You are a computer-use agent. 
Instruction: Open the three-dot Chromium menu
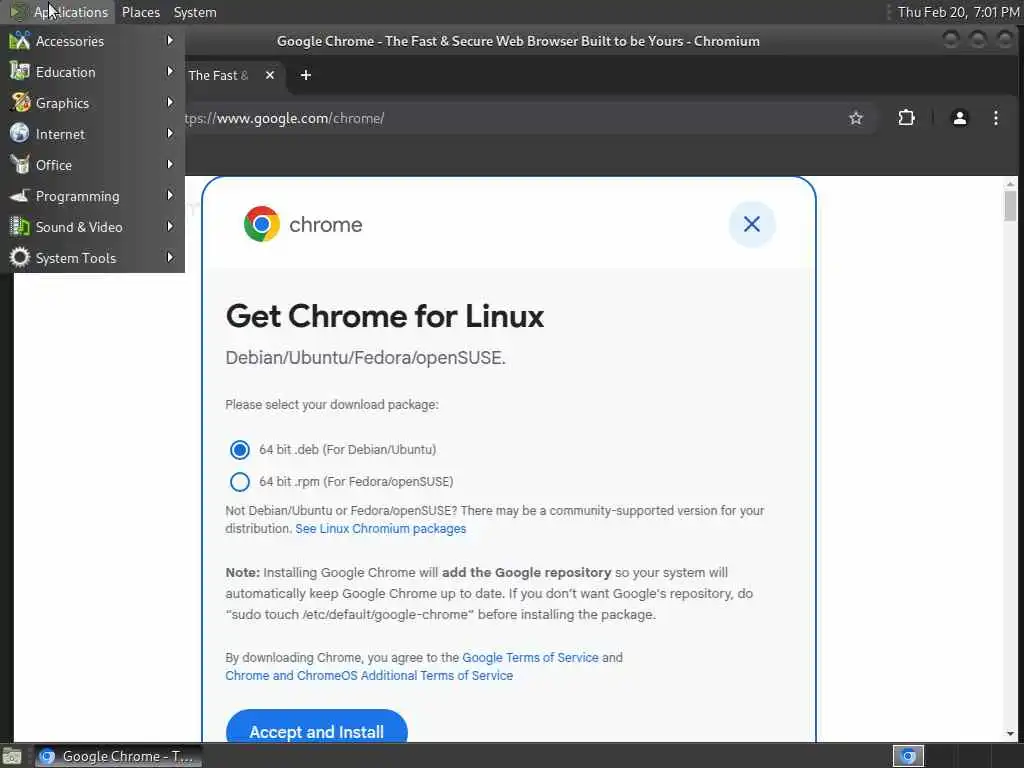(995, 118)
